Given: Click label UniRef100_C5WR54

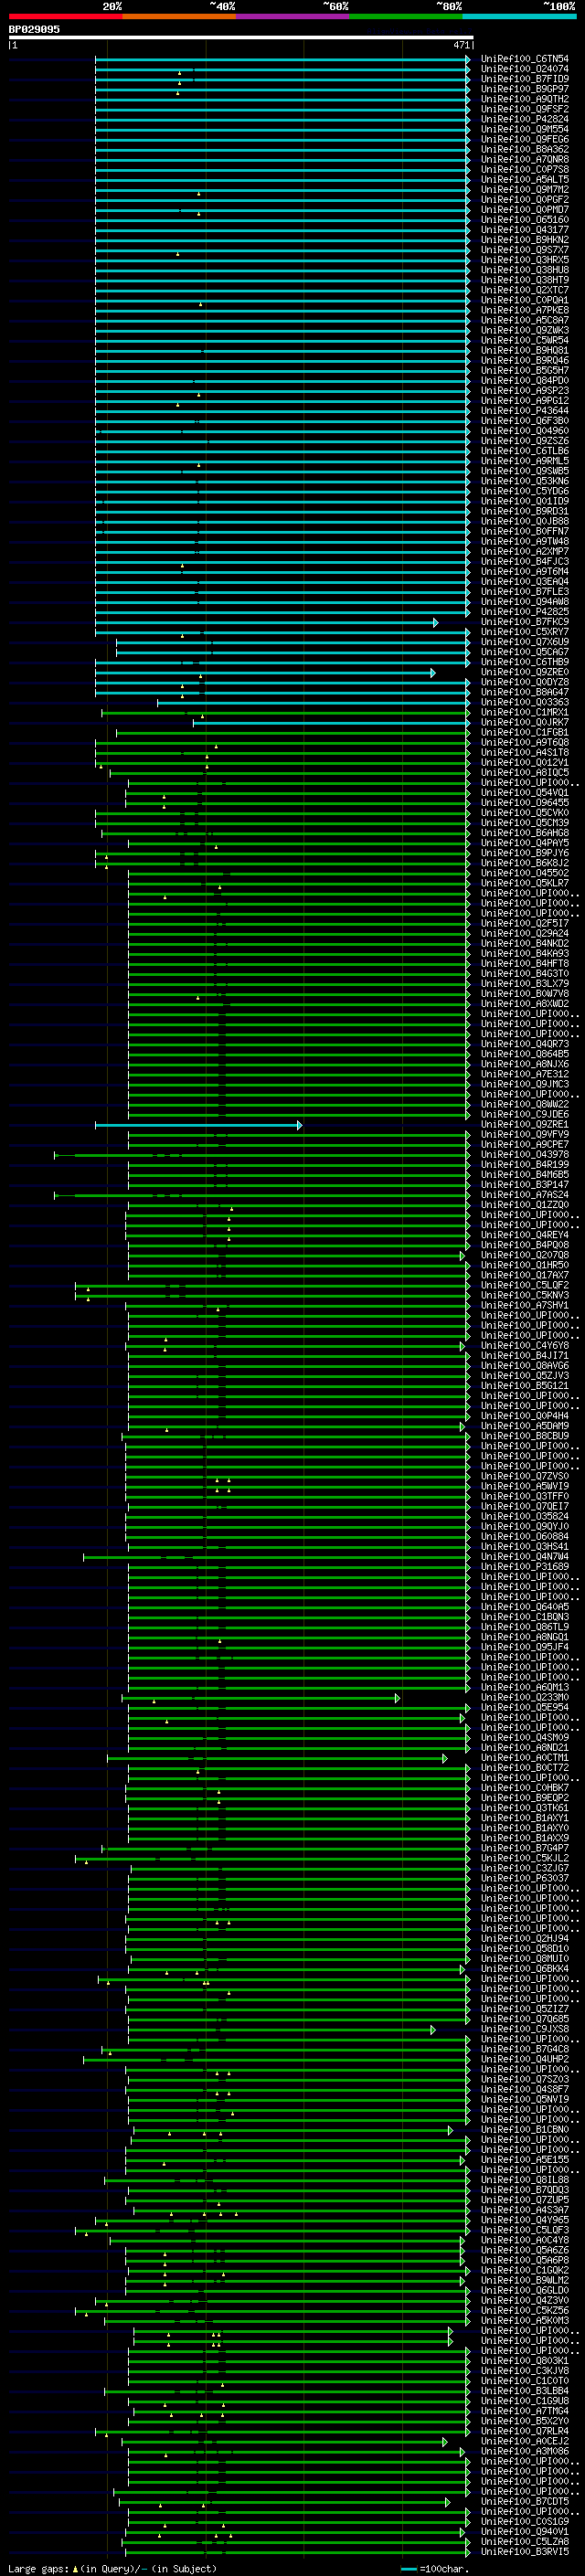Looking at the screenshot, I should 525,340.
